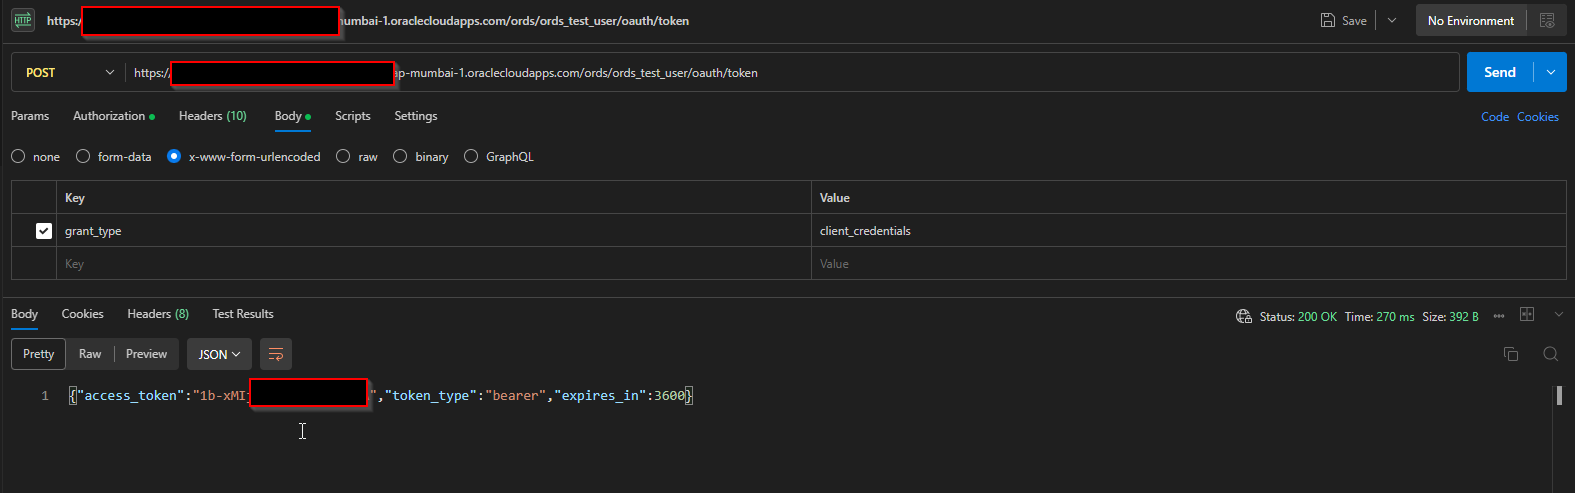Copy the response body using the copy icon
Screen dimensions: 1575x493
[1511, 354]
